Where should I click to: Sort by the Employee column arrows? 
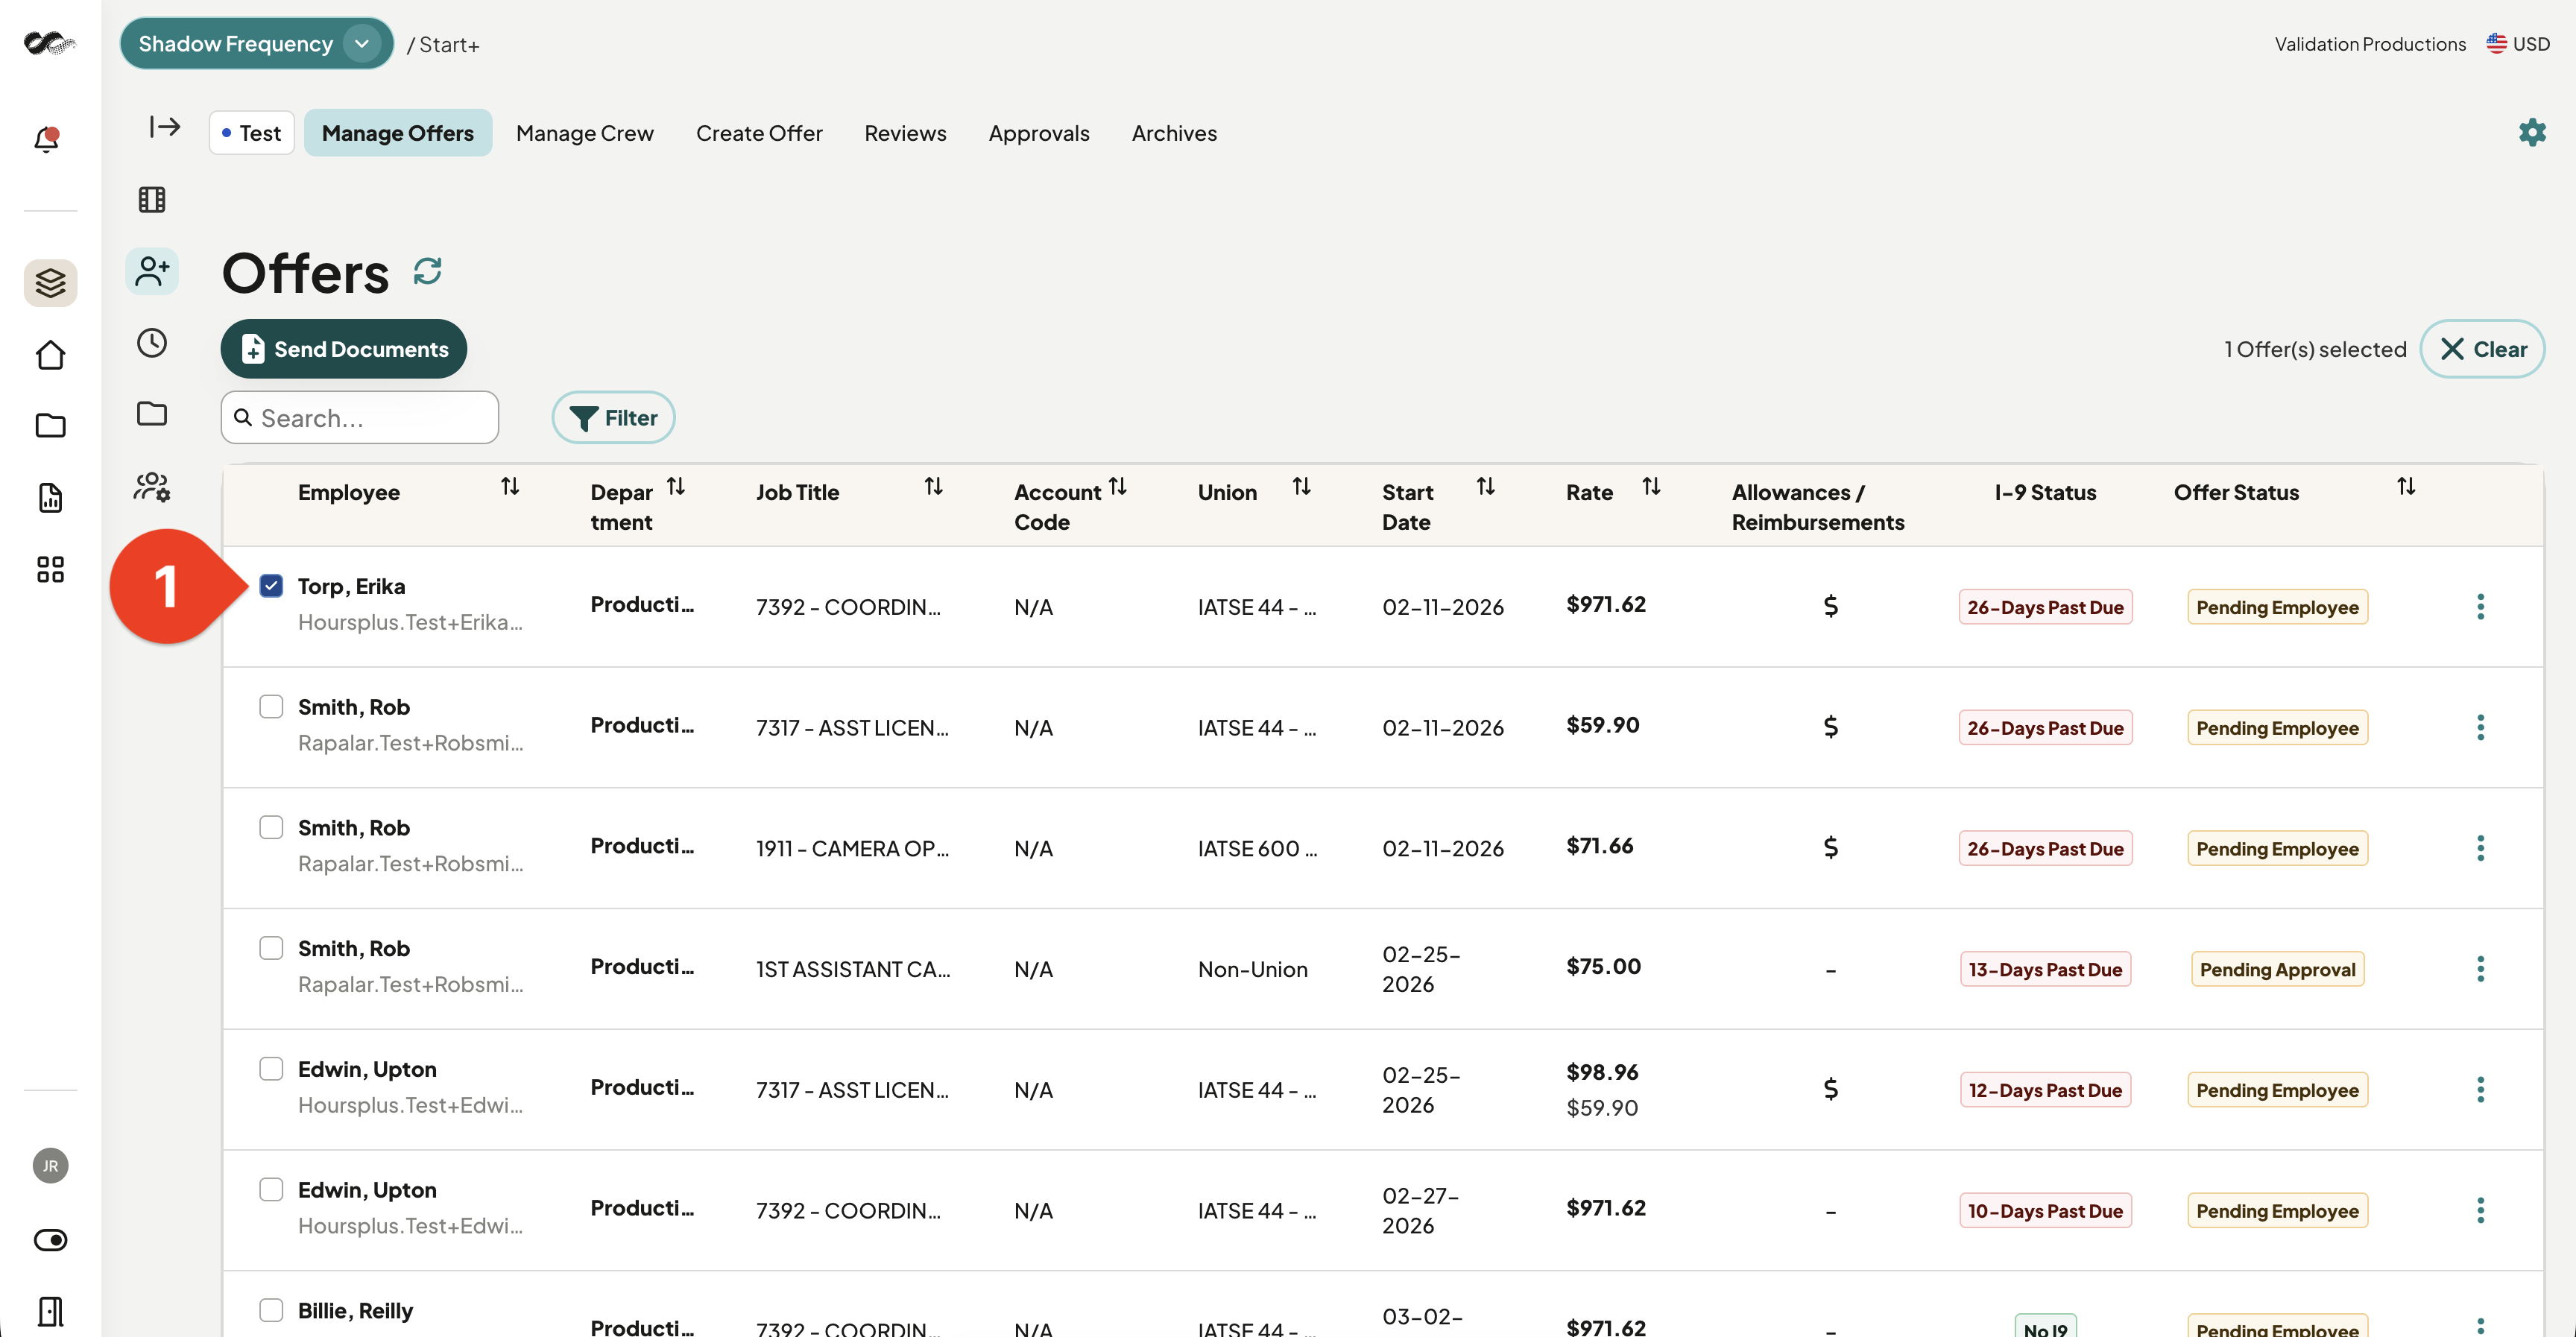pos(510,487)
